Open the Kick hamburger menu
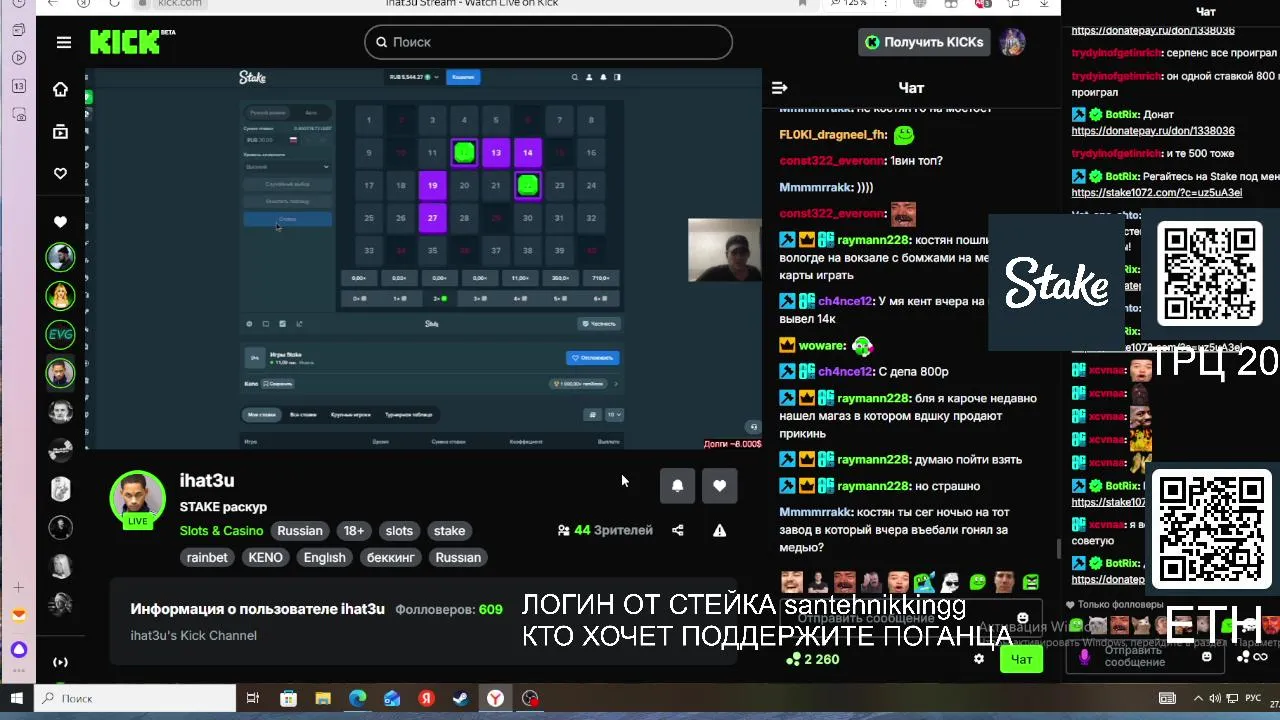Viewport: 1280px width, 720px height. coord(64,42)
